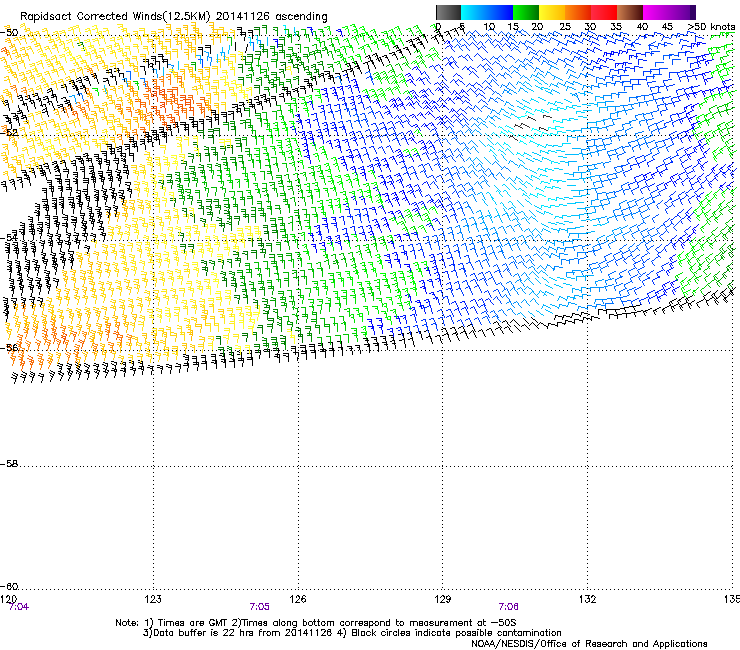This screenshot has width=740, height=650.
Task: Click the legend value '10'
Action: point(489,27)
